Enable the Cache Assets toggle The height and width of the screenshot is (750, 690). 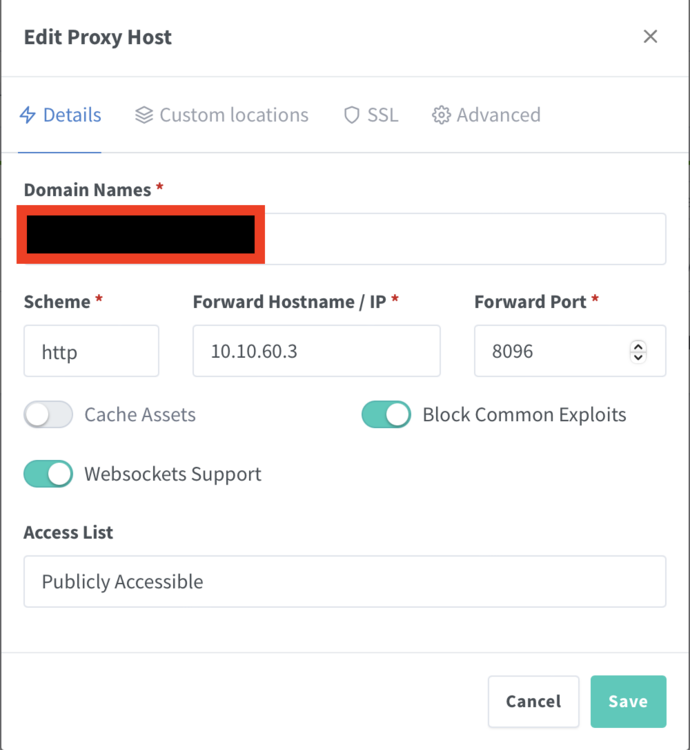(48, 414)
